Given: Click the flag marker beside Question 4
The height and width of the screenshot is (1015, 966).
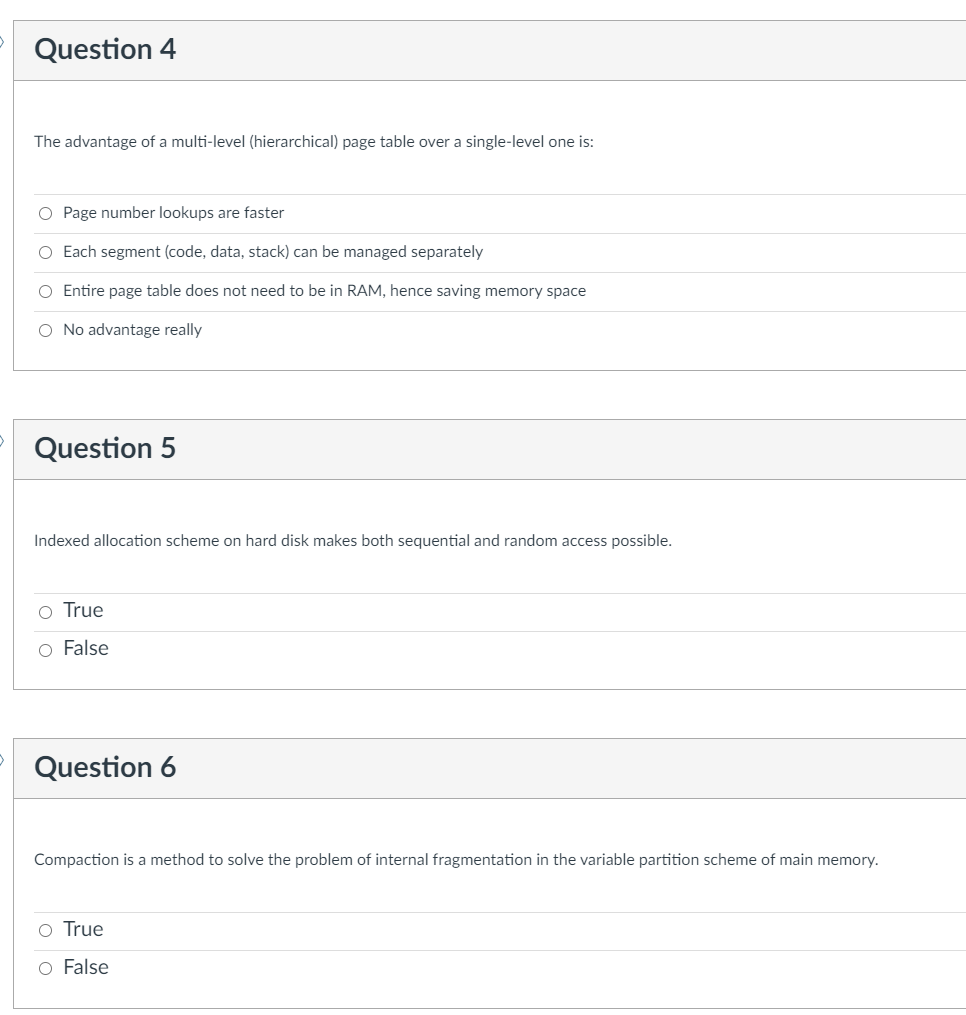Looking at the screenshot, I should pos(2,43).
